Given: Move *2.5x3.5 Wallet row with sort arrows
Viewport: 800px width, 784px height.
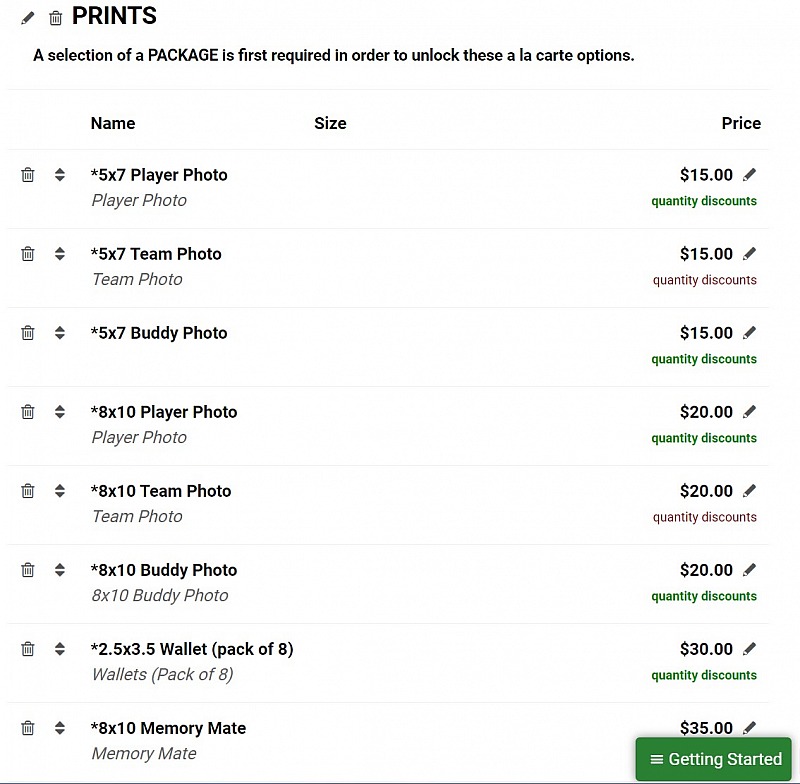Looking at the screenshot, I should [60, 649].
